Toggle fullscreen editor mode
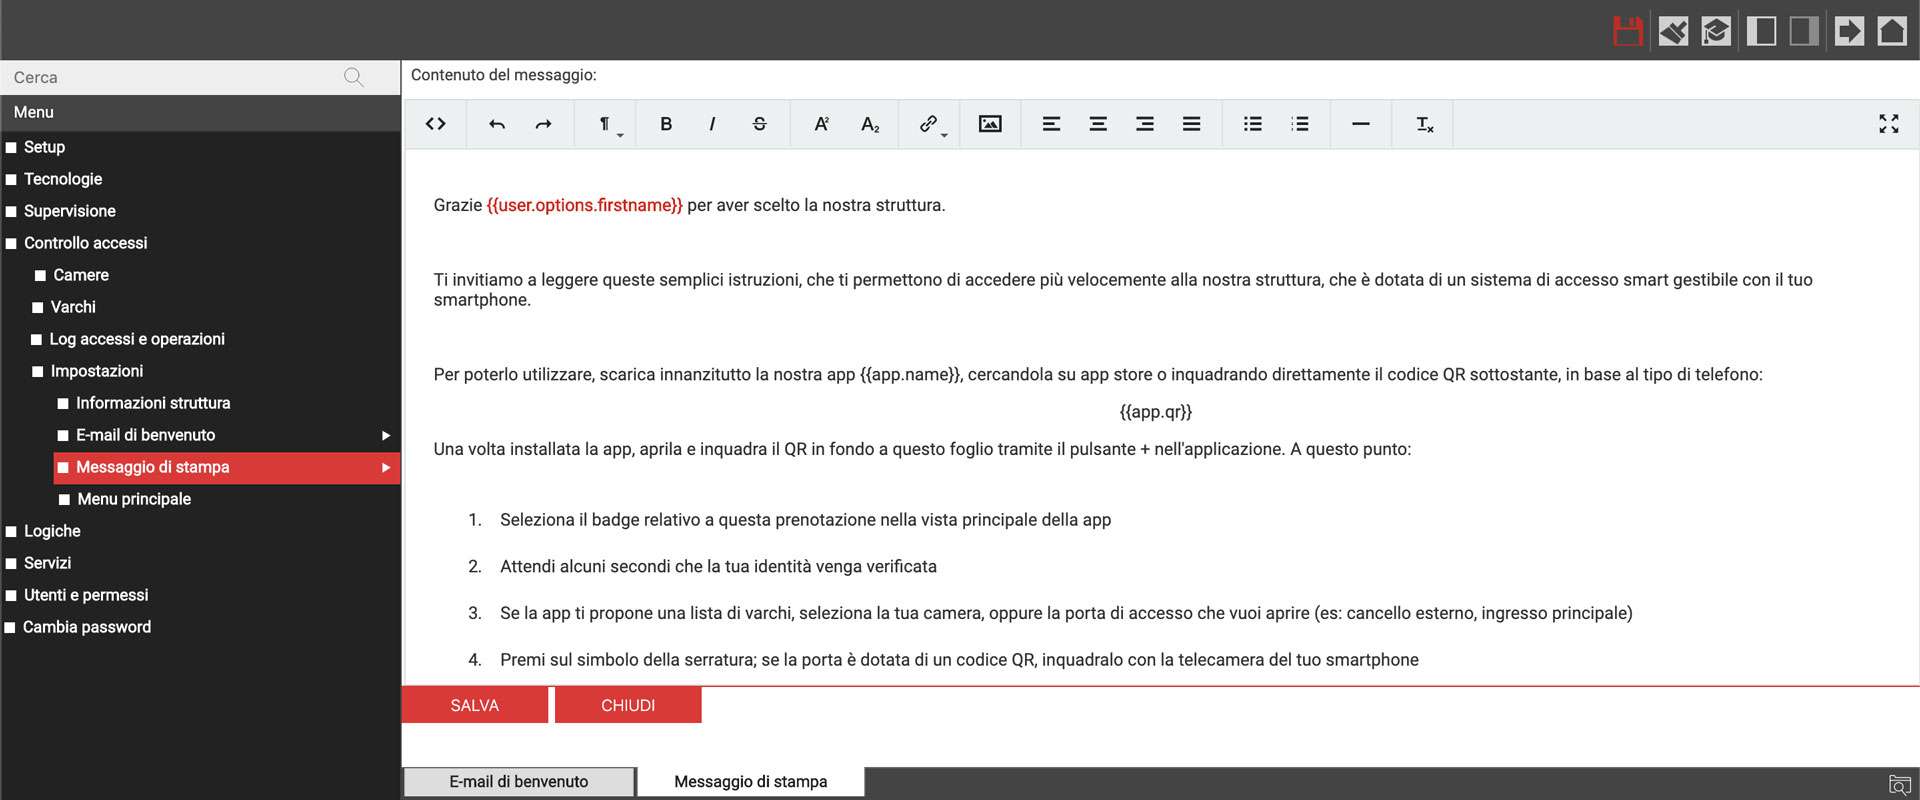Screen dimensions: 1920x800 point(1888,124)
